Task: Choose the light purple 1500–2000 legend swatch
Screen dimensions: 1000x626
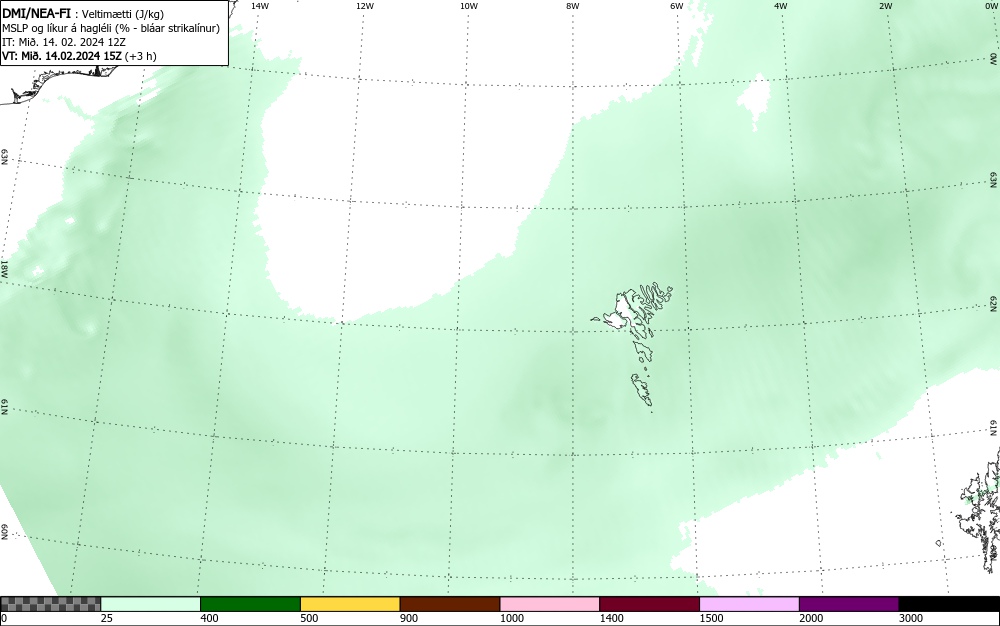Action: 749,604
